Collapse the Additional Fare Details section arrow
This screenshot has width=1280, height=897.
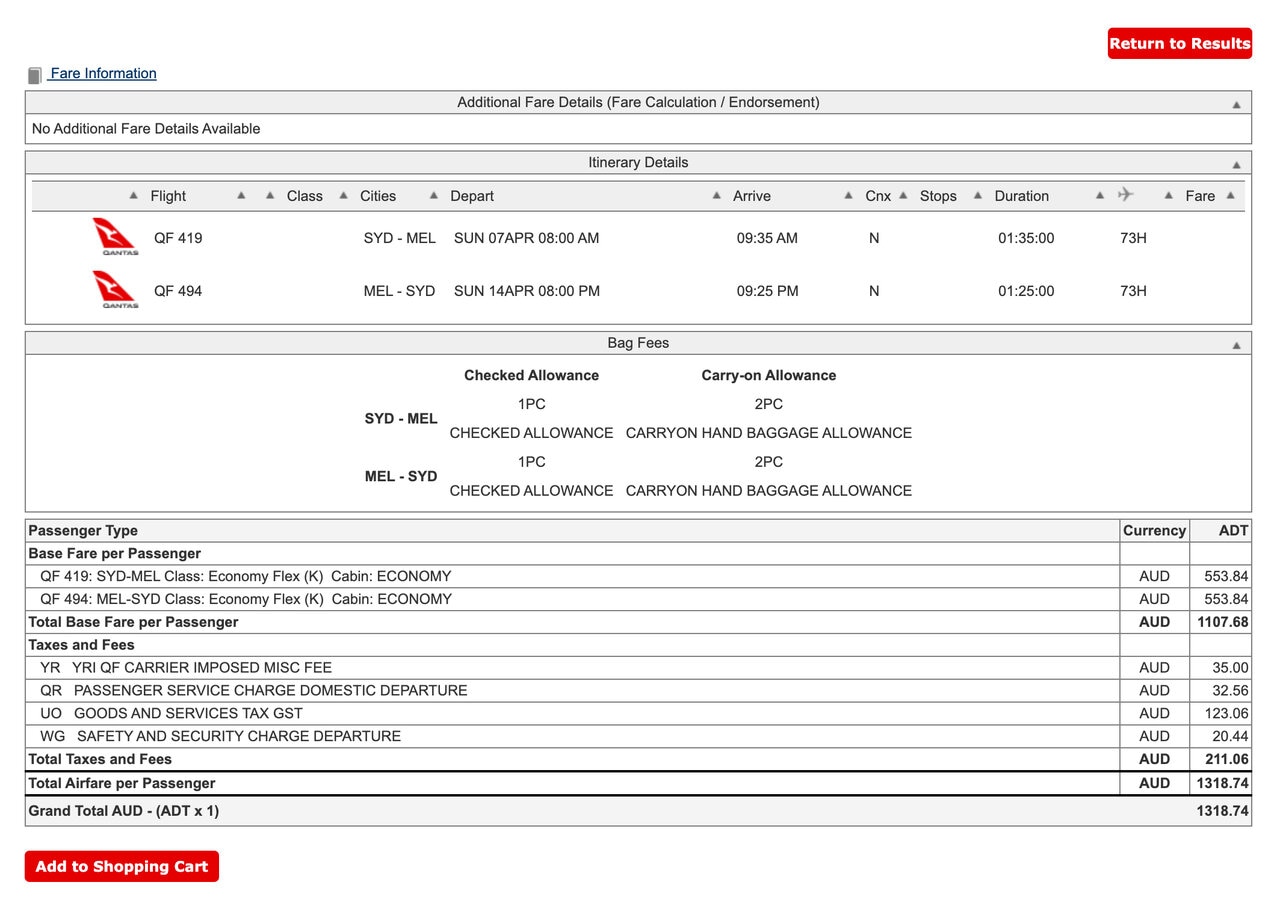point(1236,104)
